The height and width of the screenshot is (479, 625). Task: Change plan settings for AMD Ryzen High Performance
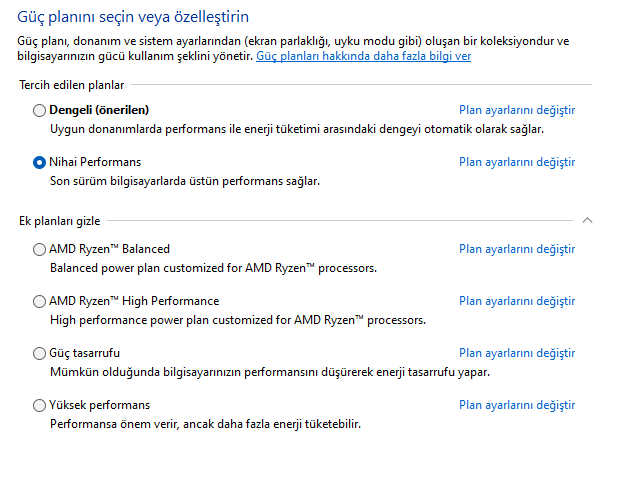(x=517, y=301)
